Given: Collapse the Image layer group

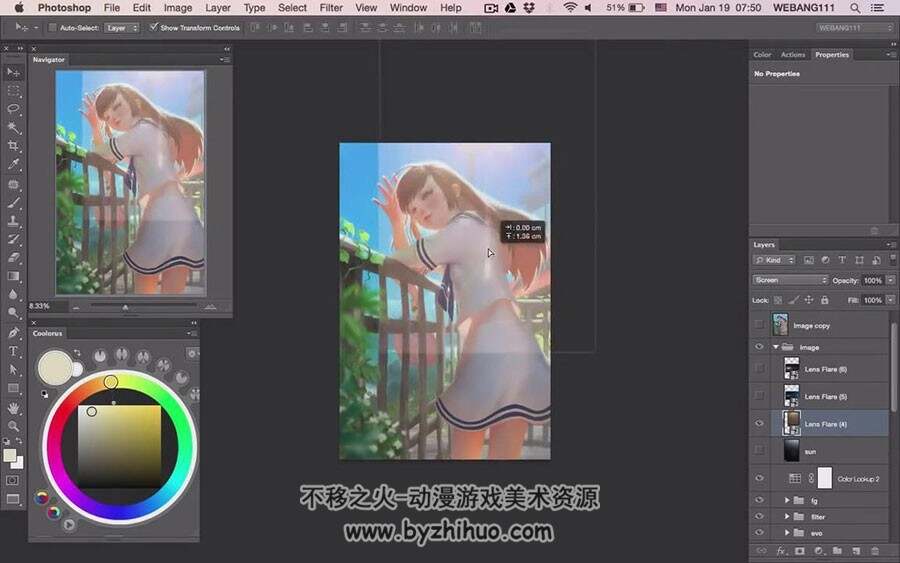Looking at the screenshot, I should [775, 347].
